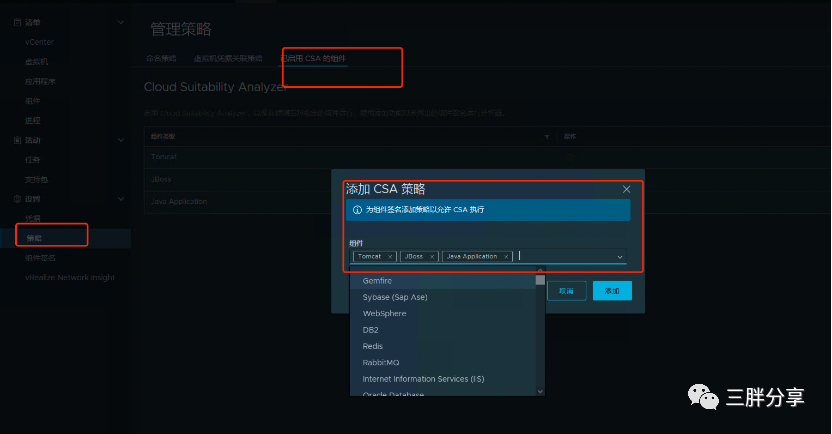Screen dimensions: 832x434
Task: Select WebSphere in the component list
Action: (443, 314)
